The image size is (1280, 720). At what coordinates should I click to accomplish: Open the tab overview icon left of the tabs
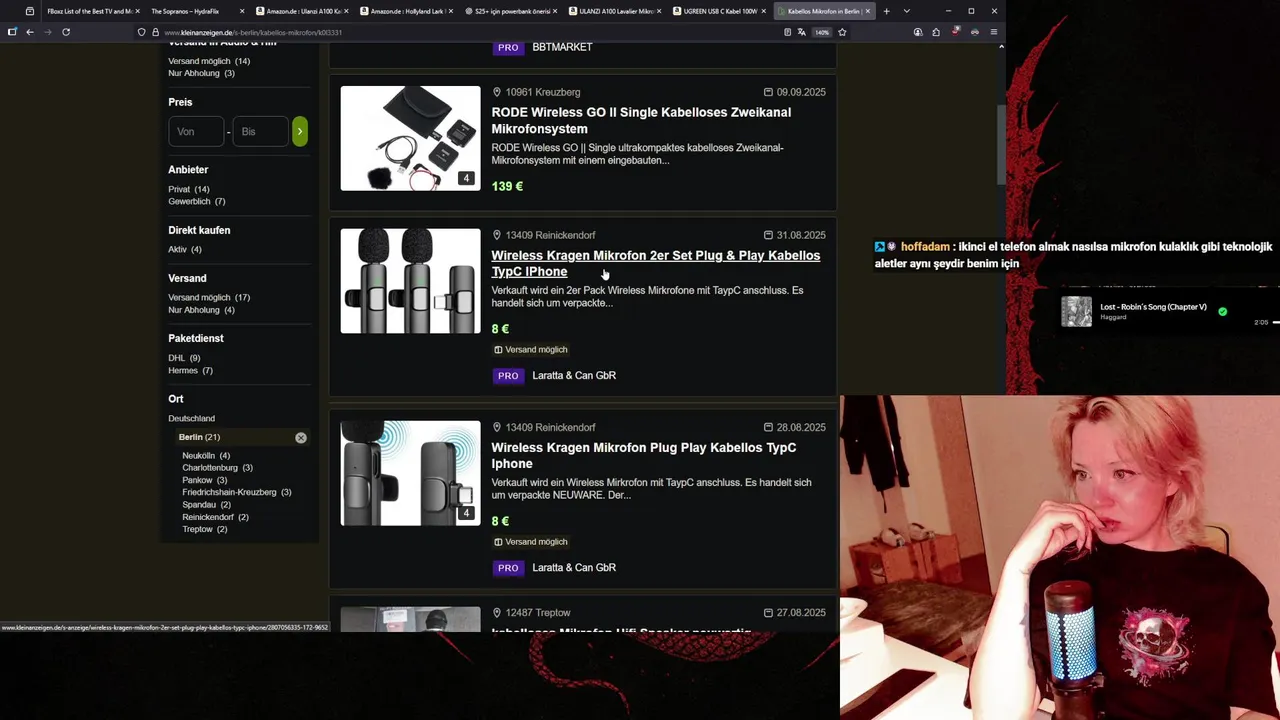30,11
